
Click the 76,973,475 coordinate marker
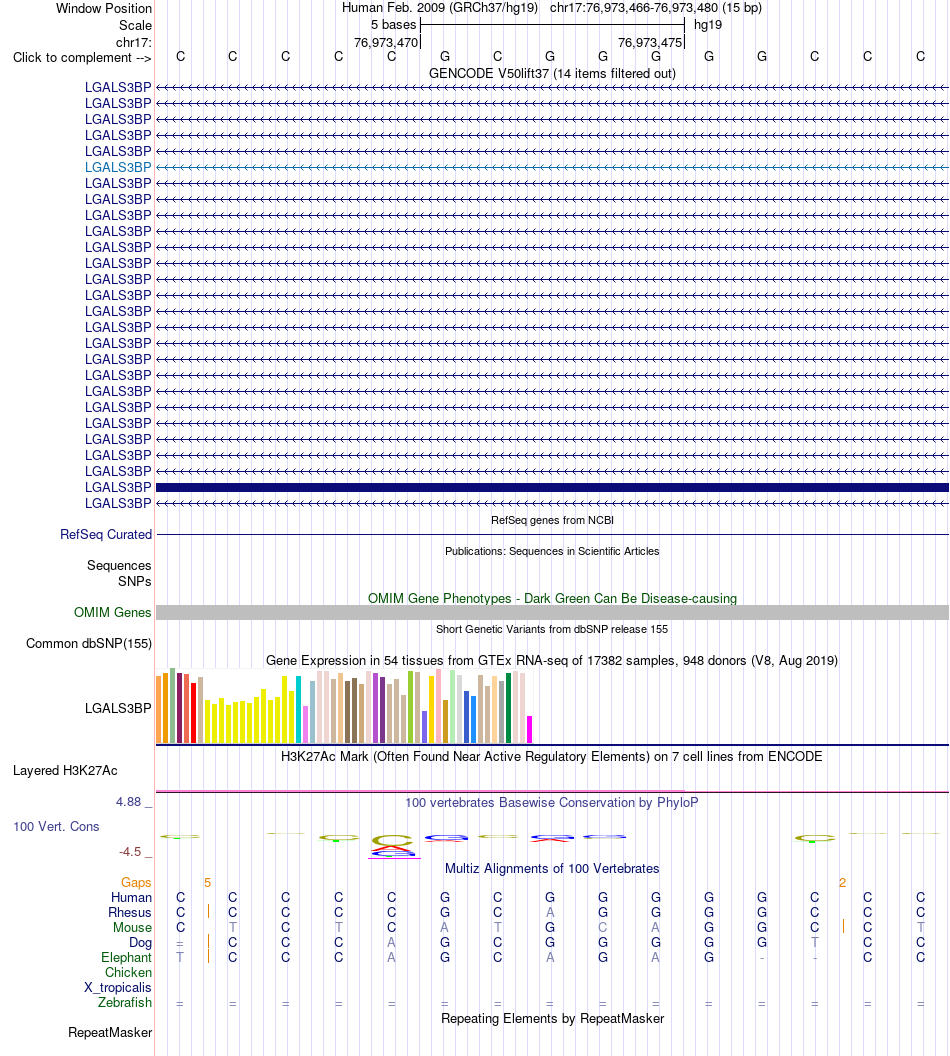650,42
